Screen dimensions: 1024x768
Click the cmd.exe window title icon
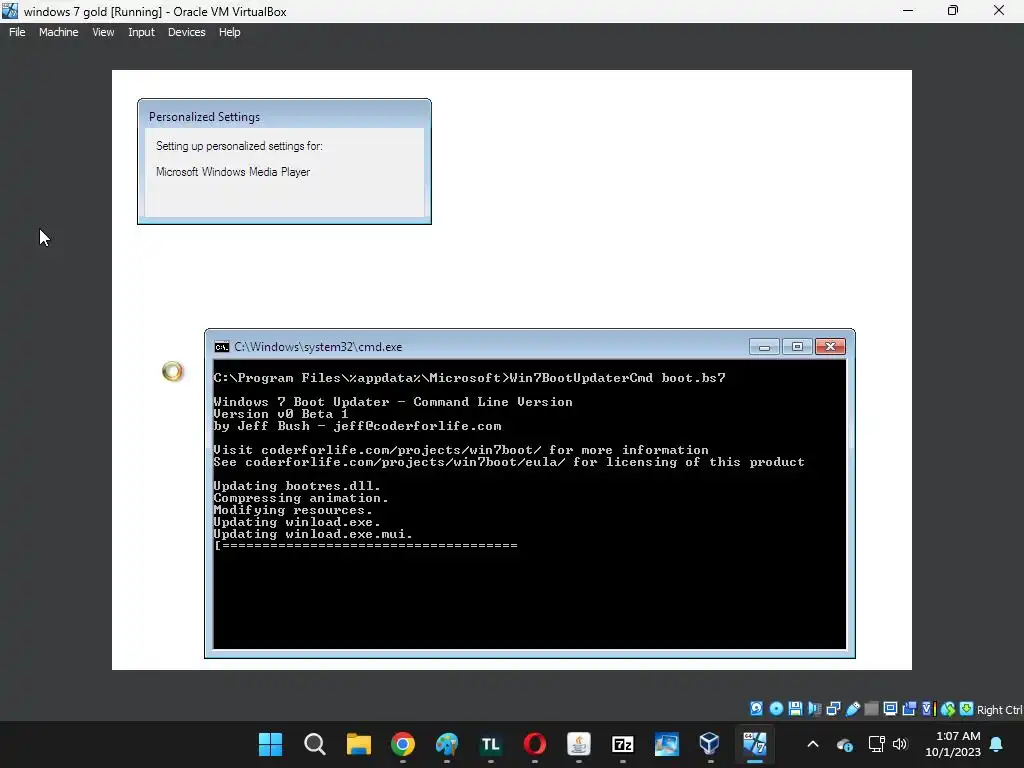point(222,347)
